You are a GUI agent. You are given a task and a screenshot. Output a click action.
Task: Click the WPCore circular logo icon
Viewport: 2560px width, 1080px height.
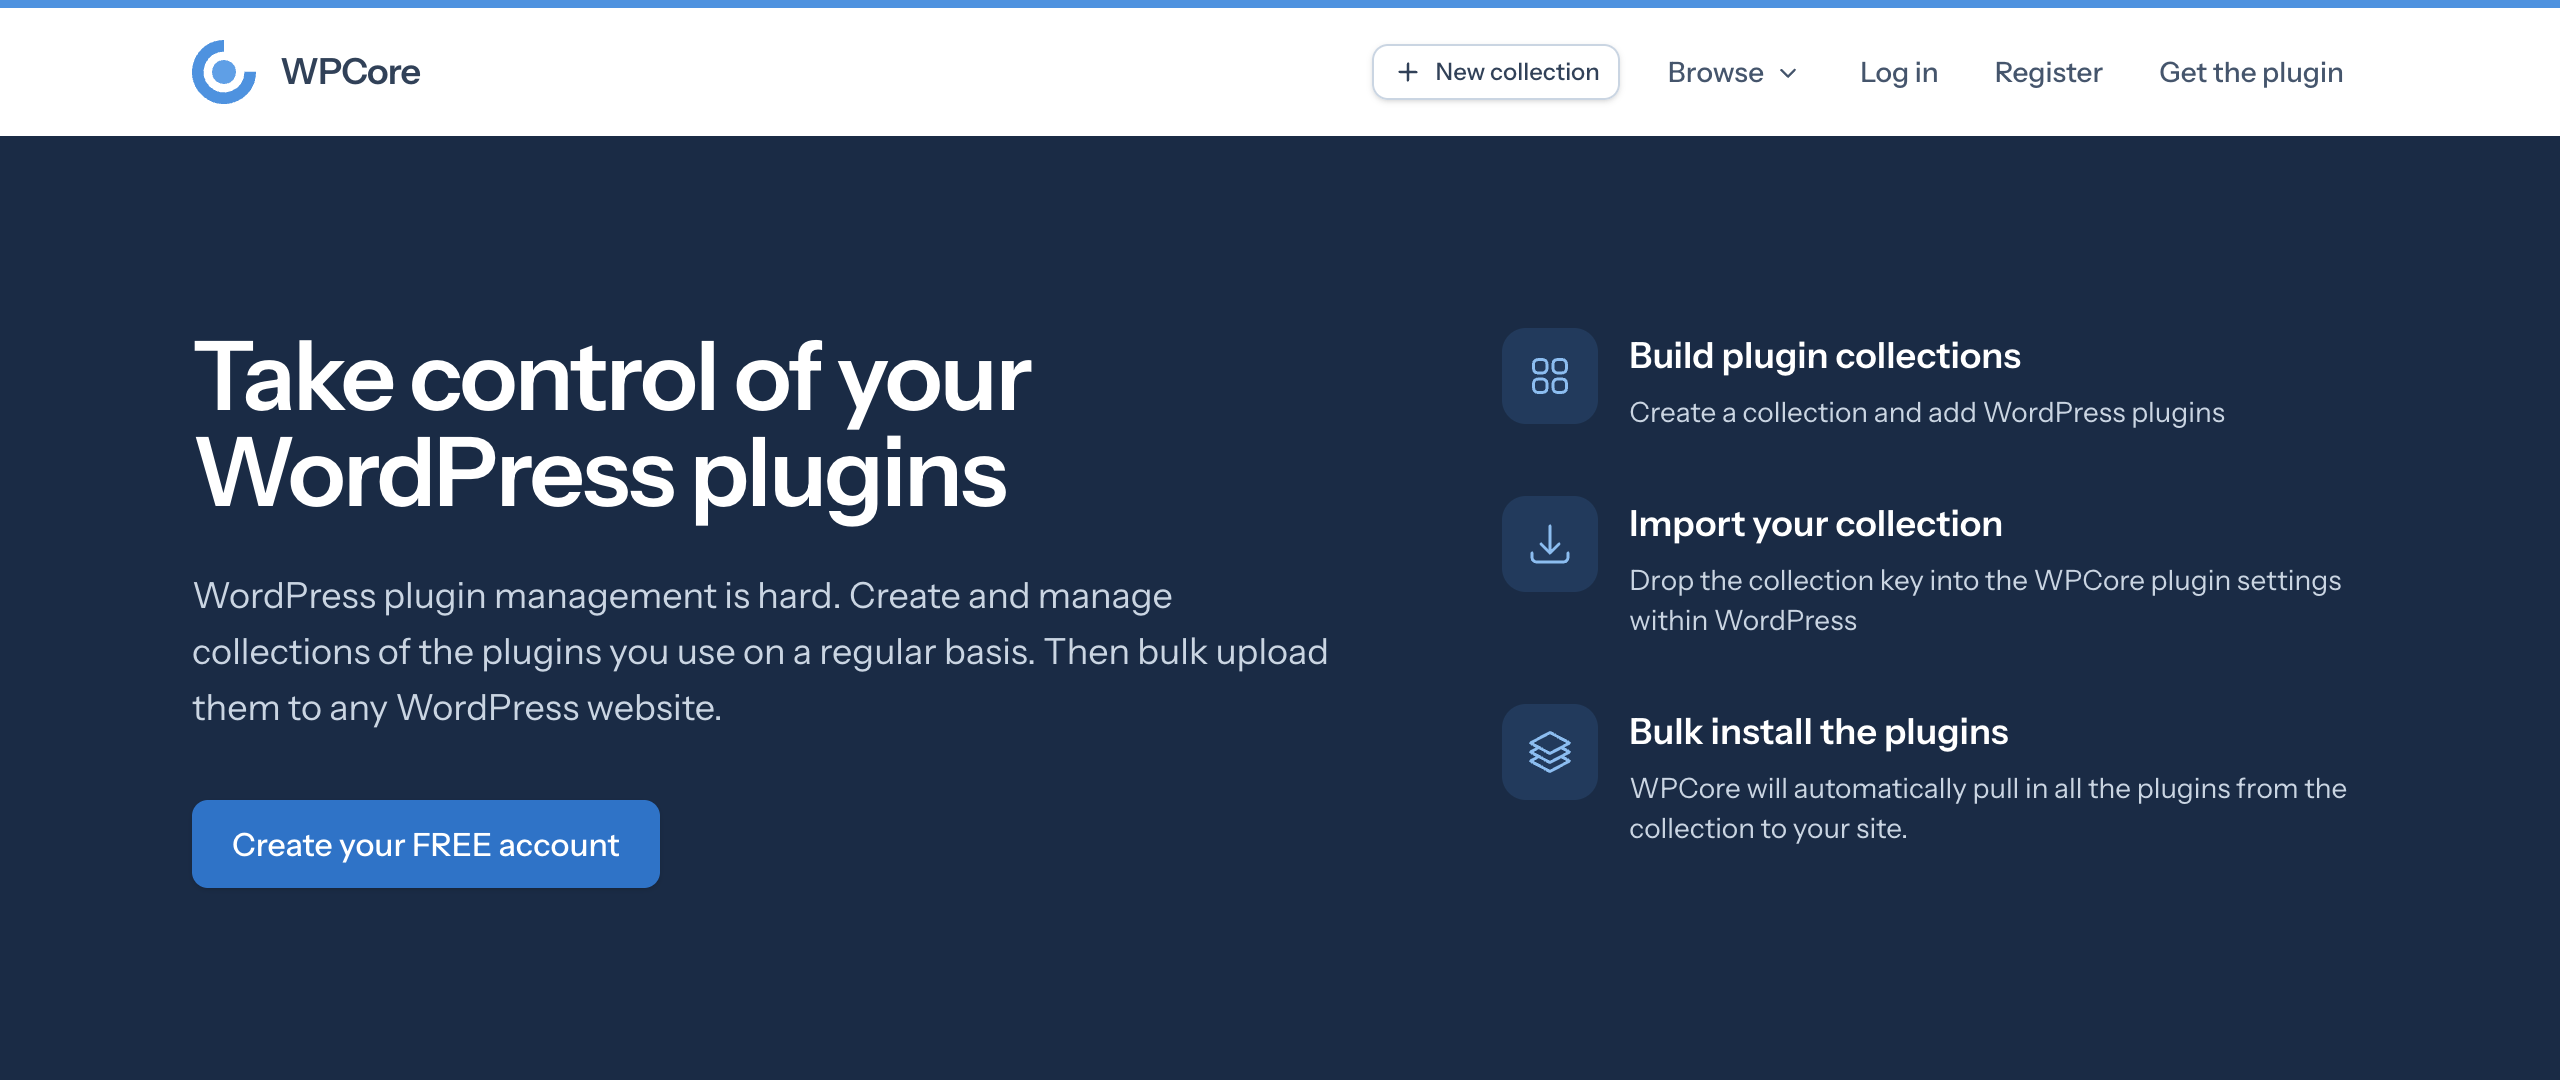[224, 72]
